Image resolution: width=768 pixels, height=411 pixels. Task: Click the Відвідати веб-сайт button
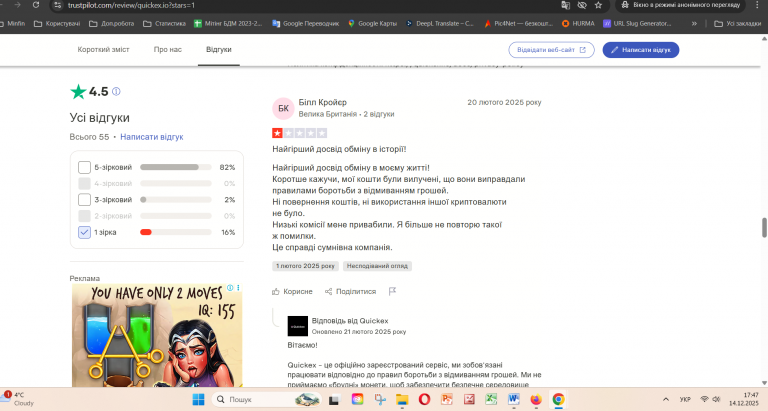pos(552,50)
